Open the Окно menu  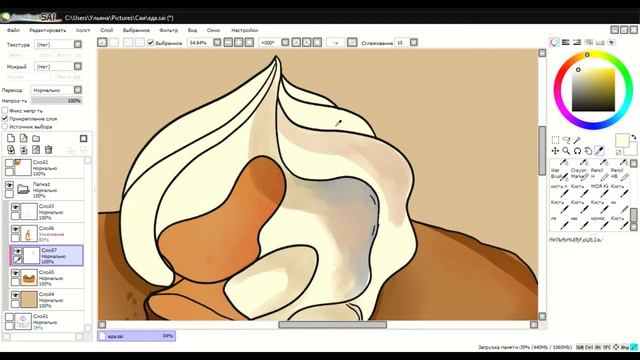[213, 30]
